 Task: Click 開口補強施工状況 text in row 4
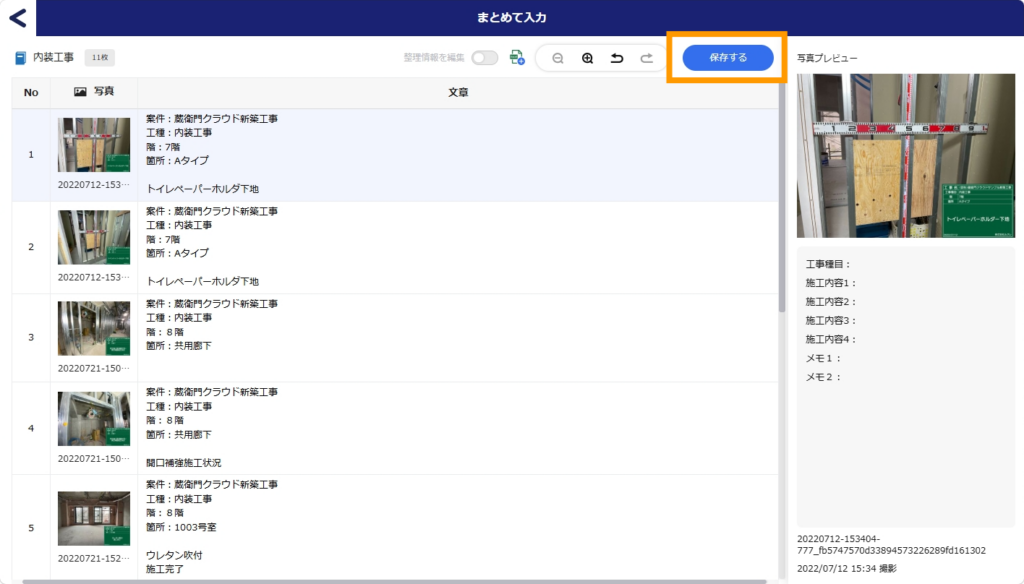[x=184, y=462]
